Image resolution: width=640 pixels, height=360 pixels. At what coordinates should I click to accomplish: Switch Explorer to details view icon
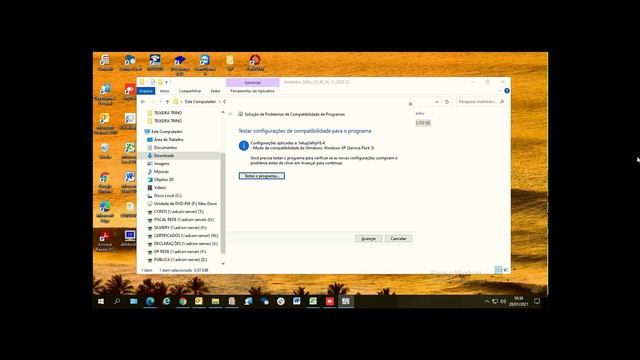(x=498, y=270)
